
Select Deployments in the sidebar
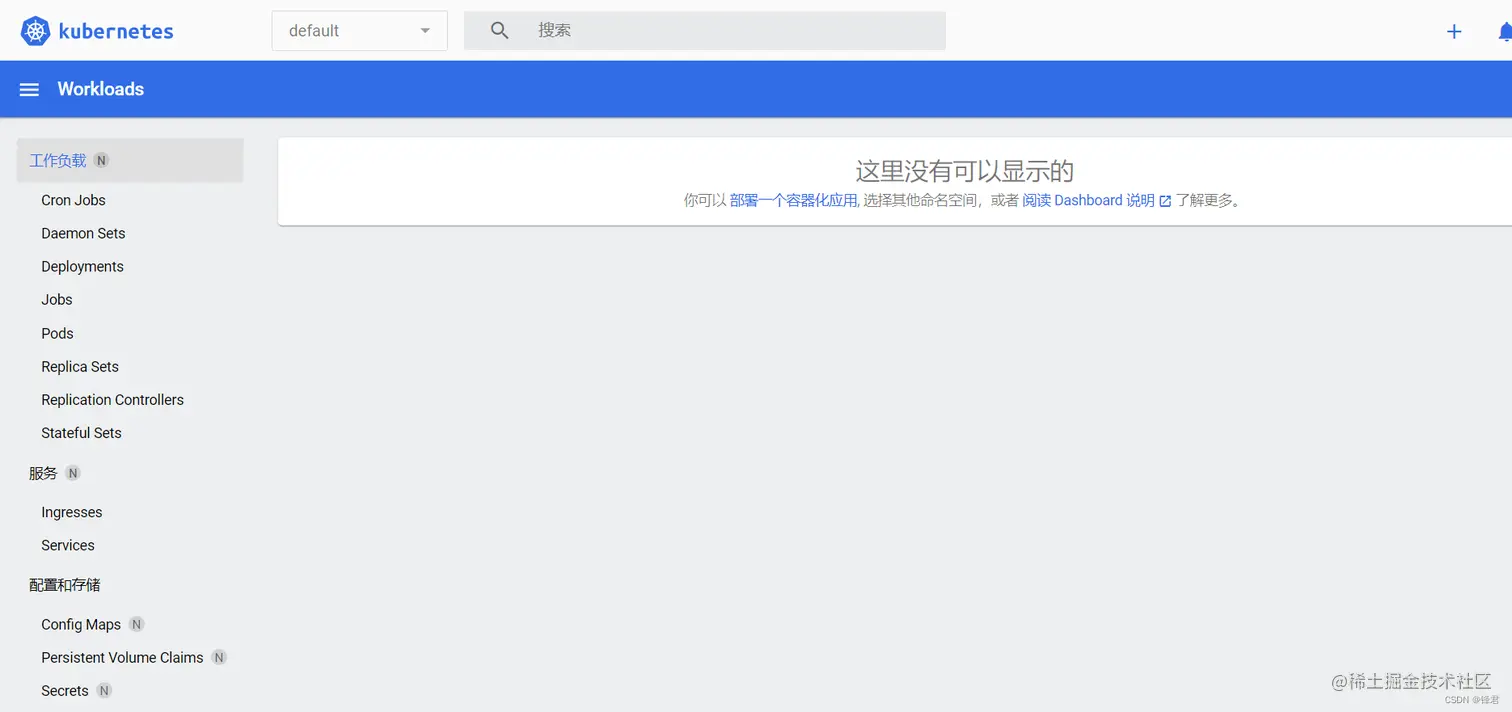click(x=82, y=266)
